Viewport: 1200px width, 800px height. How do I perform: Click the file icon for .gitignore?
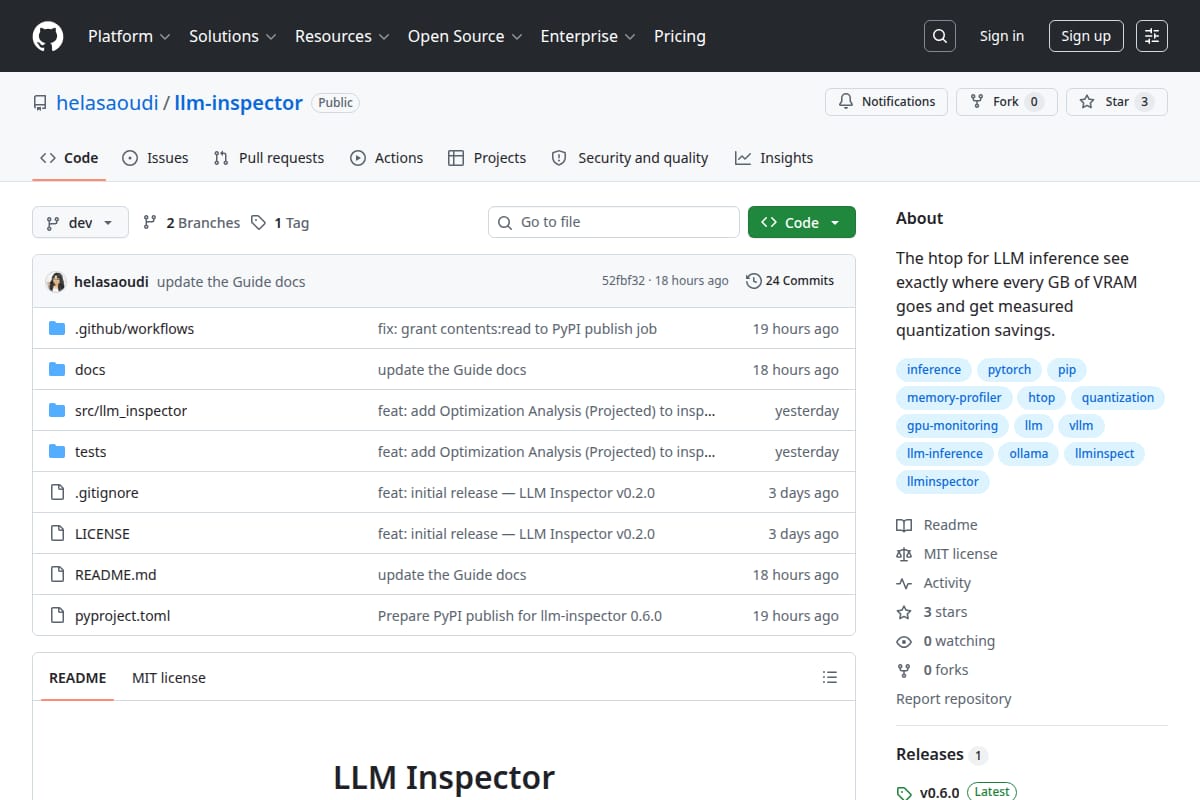[x=57, y=493]
